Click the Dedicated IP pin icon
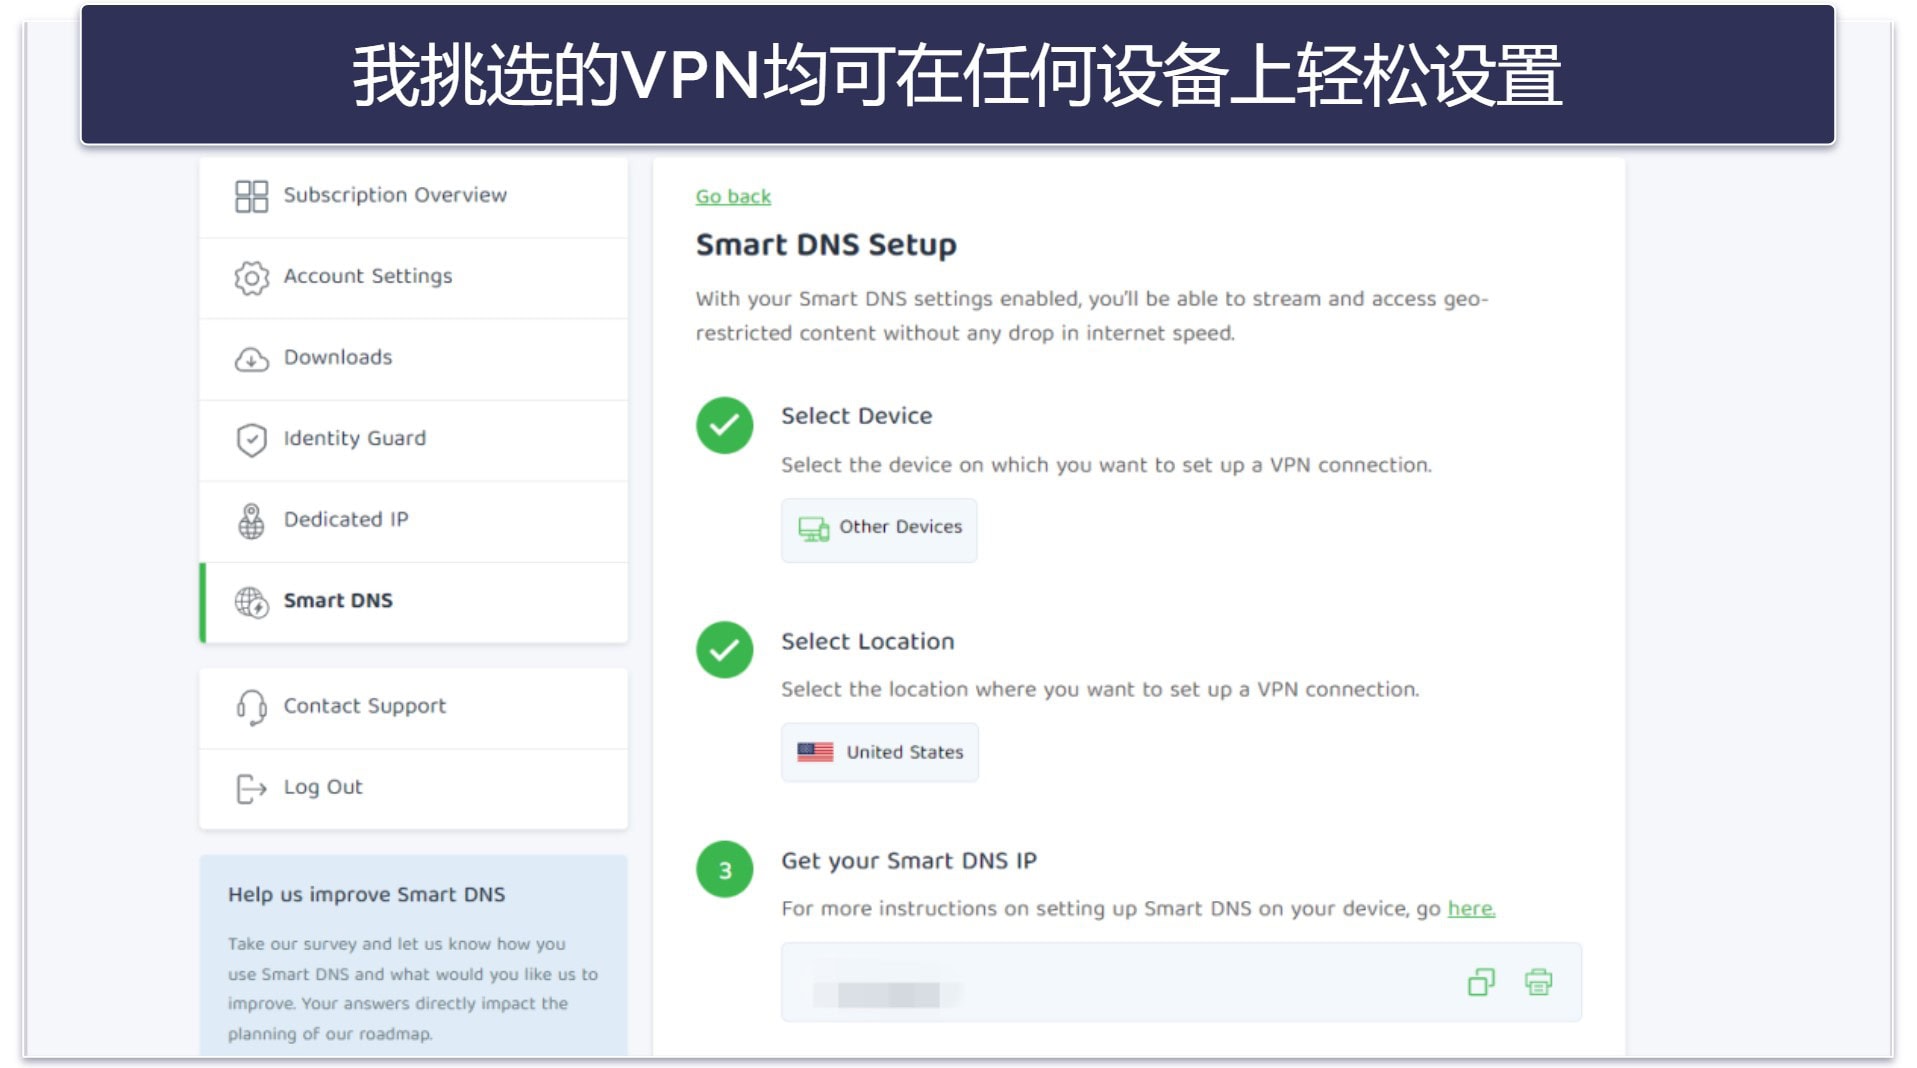The height and width of the screenshot is (1068, 1917). (251, 521)
